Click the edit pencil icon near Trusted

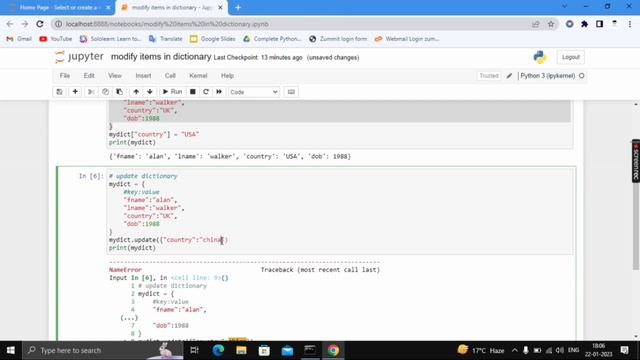coord(509,76)
